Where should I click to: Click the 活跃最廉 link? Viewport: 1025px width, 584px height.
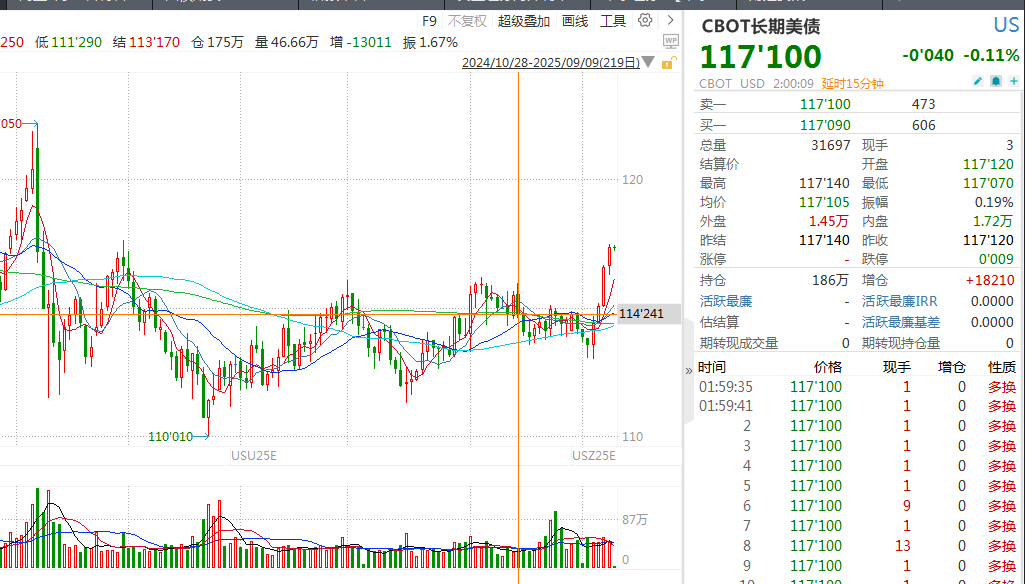coord(725,301)
